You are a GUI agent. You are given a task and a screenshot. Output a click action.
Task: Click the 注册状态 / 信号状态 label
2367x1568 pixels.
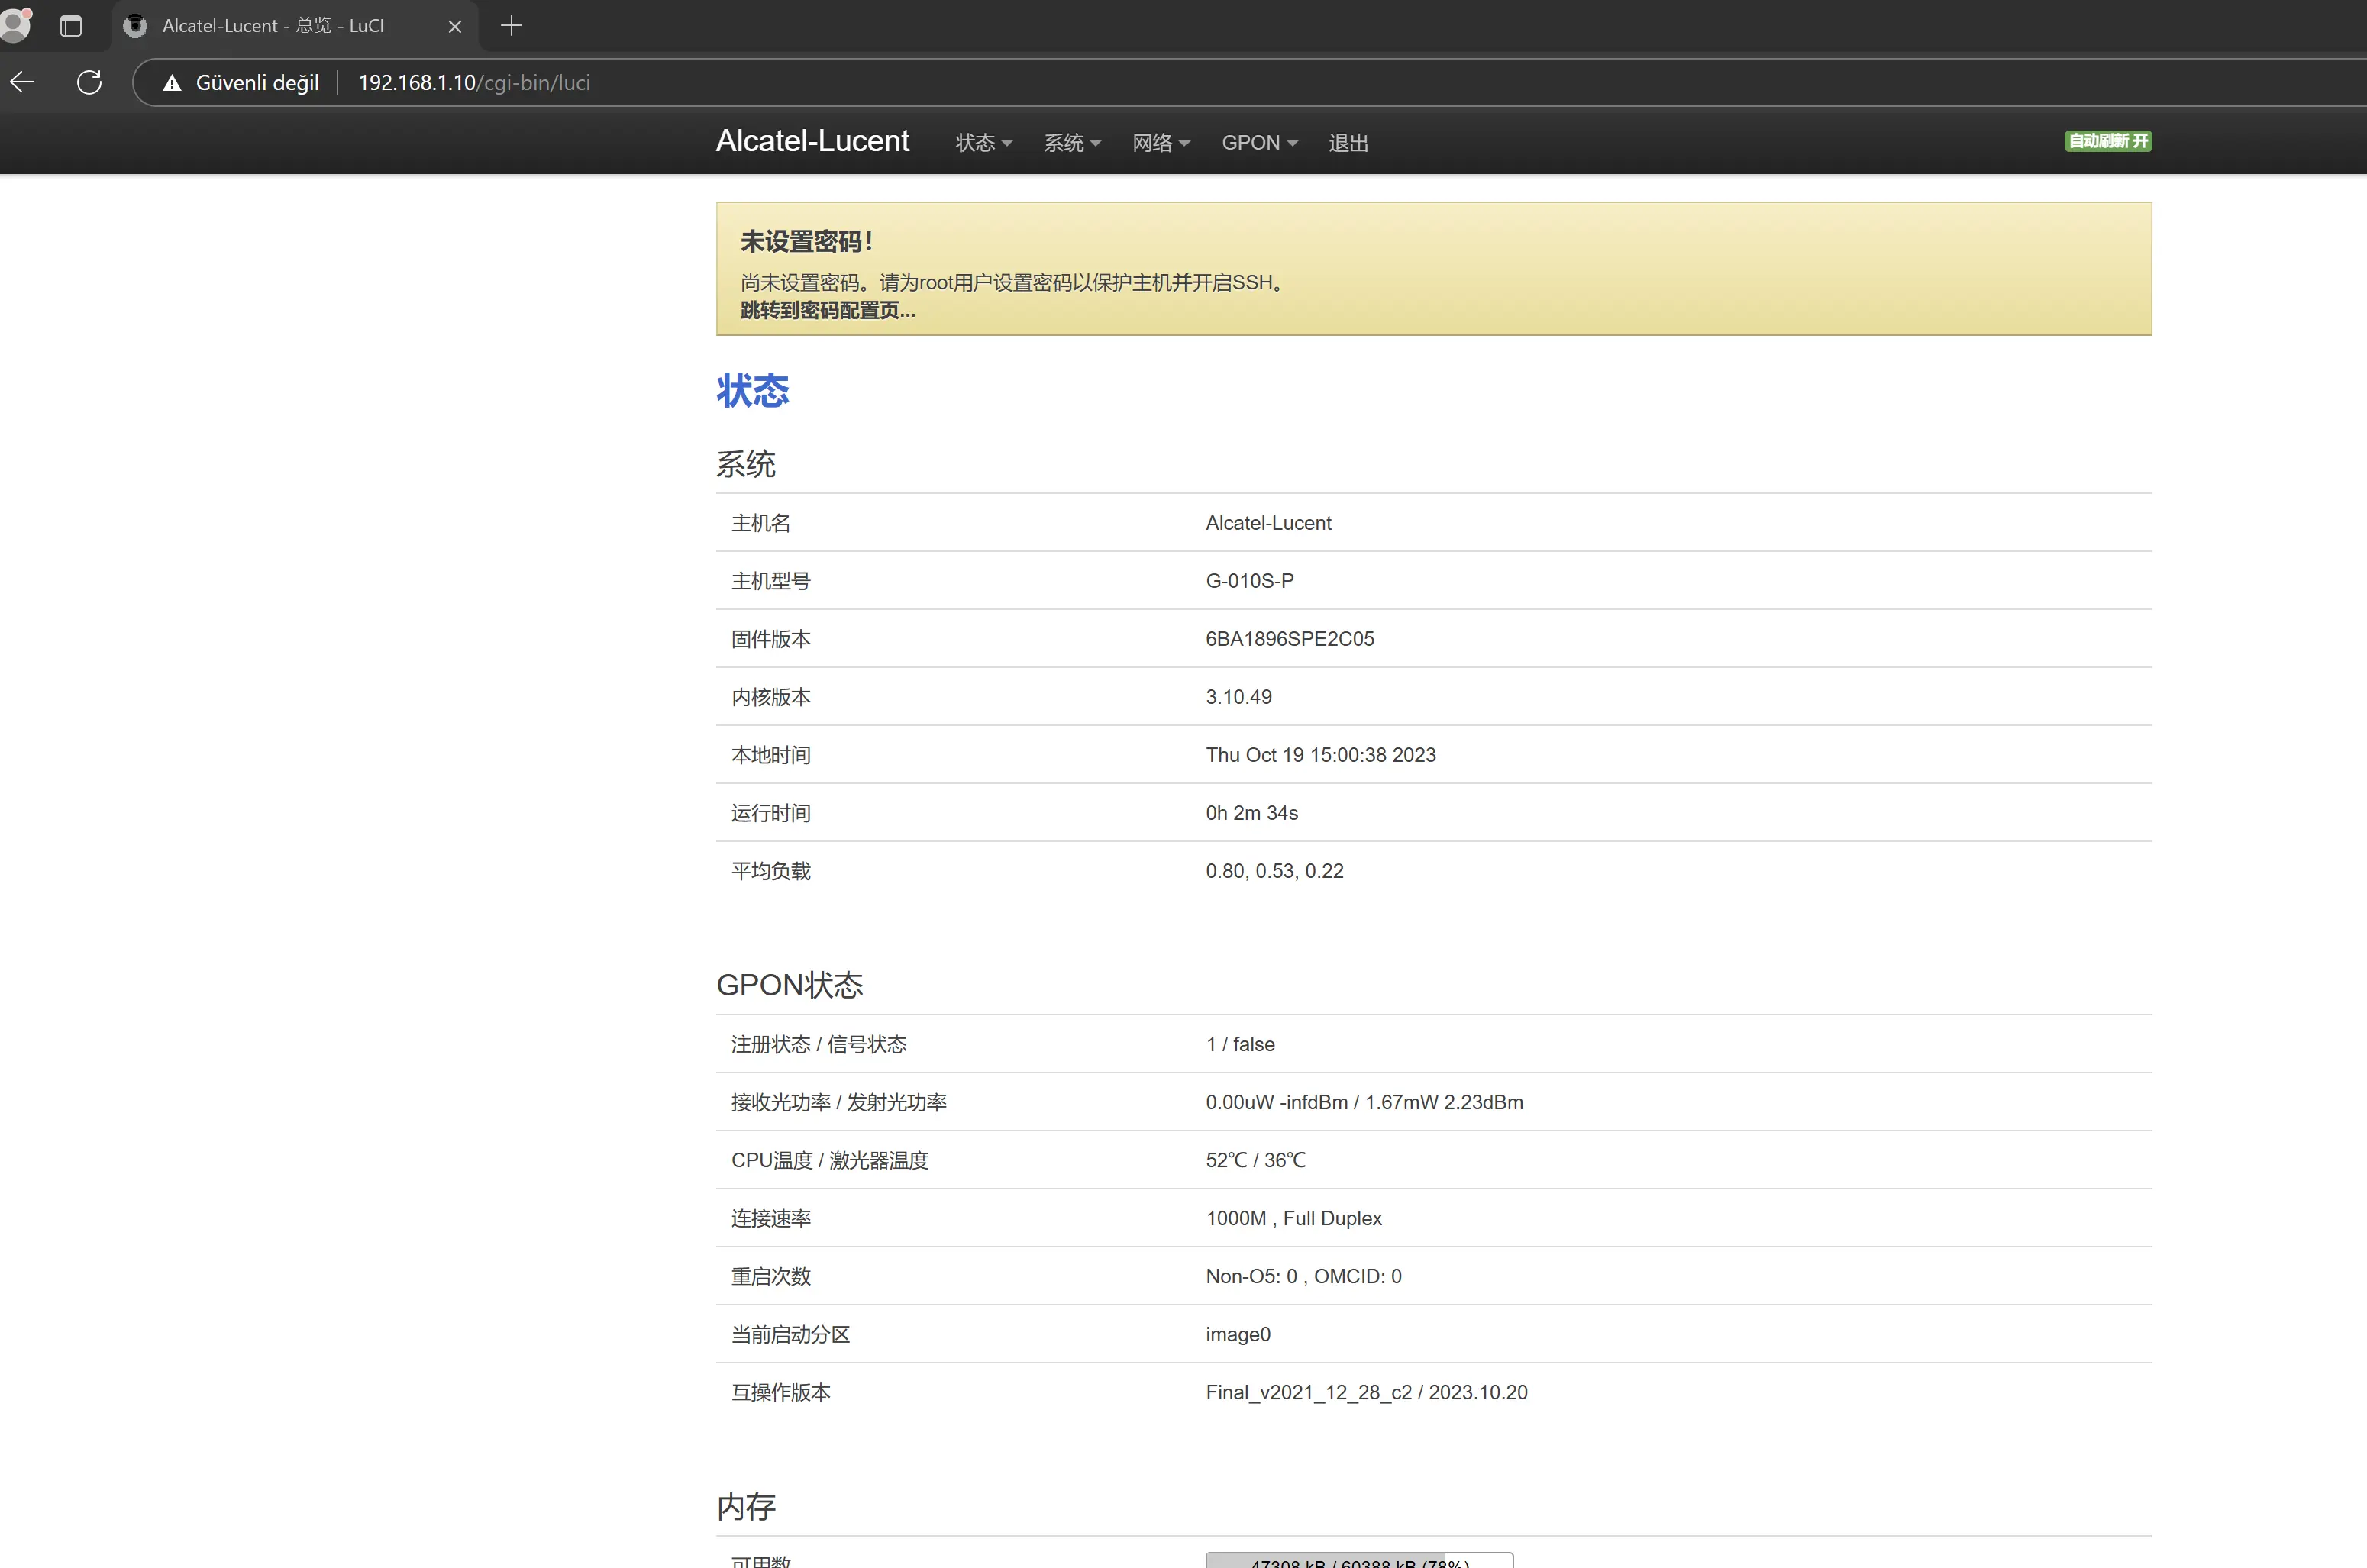[x=818, y=1044]
